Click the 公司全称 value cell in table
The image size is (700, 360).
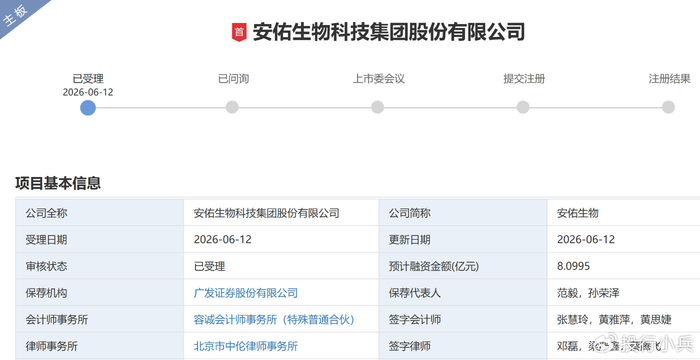point(281,213)
